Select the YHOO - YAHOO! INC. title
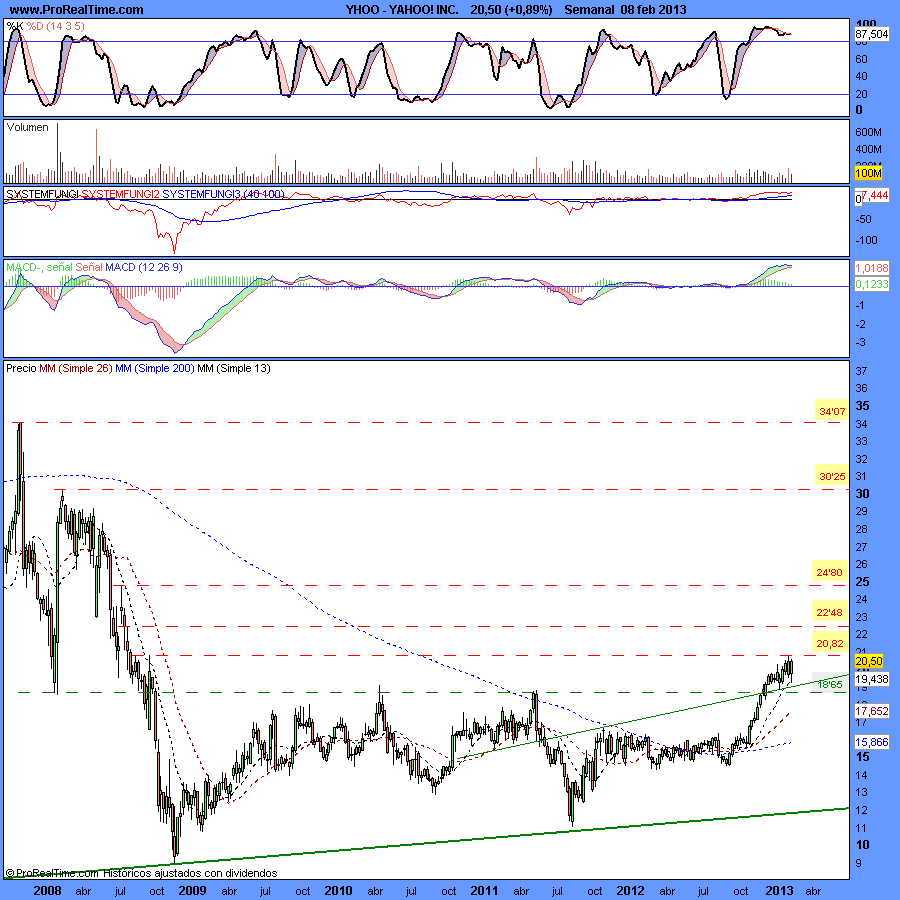This screenshot has height=900, width=900. [402, 10]
